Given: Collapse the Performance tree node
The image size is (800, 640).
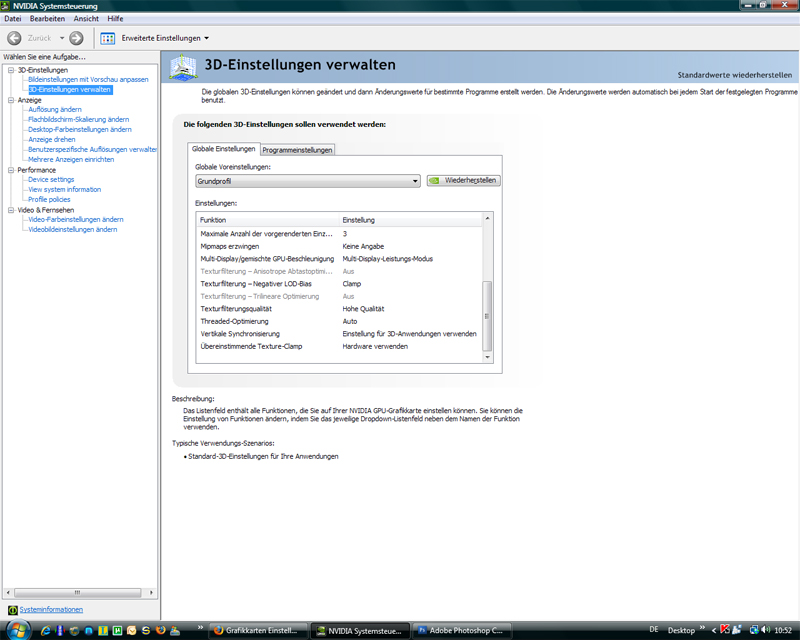Looking at the screenshot, I should coord(11,170).
